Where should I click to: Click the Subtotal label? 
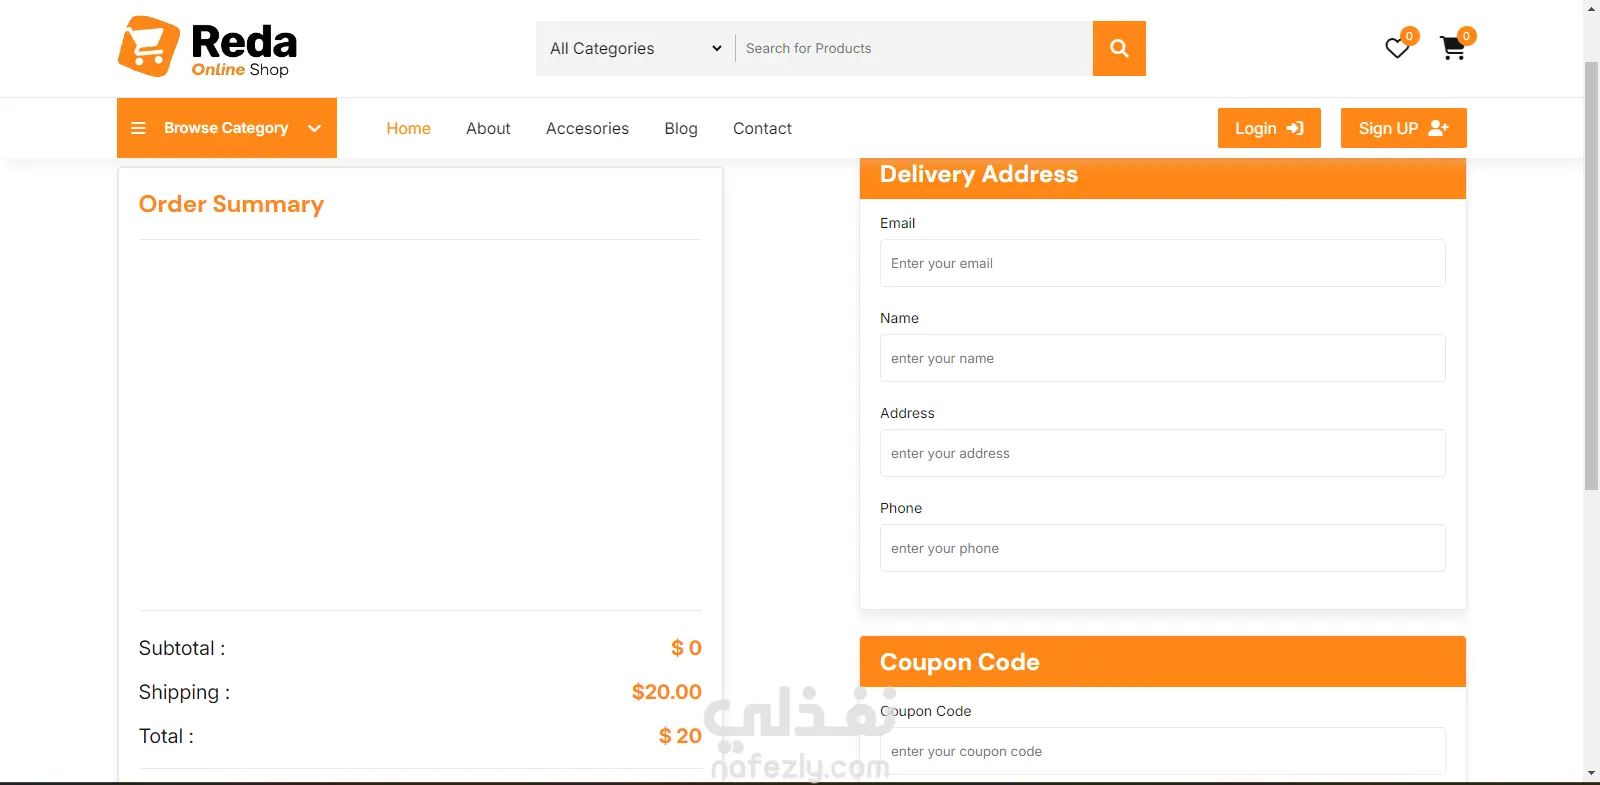click(182, 648)
